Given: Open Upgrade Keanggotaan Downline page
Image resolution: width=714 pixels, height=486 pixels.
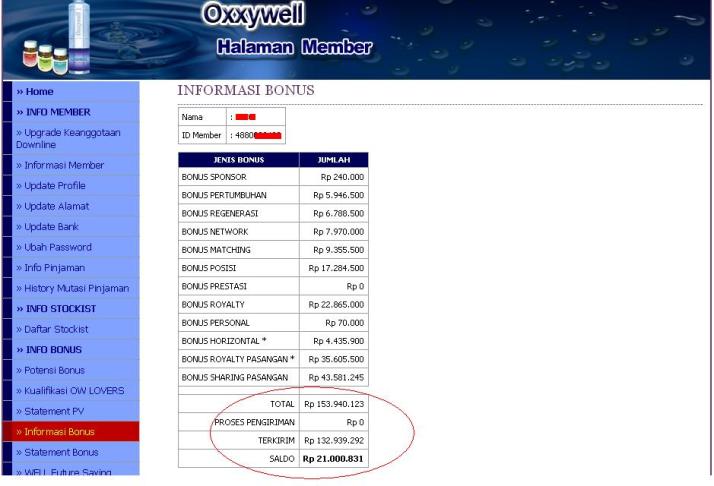Looking at the screenshot, I should pos(68,138).
